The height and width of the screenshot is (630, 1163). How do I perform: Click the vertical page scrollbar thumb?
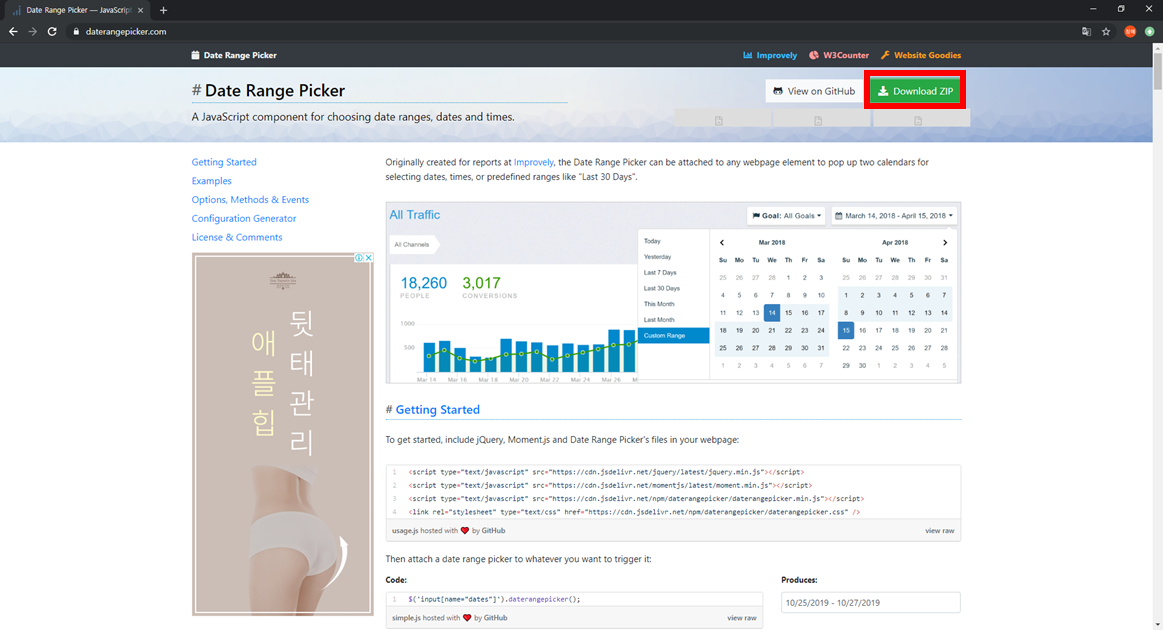point(1157,71)
